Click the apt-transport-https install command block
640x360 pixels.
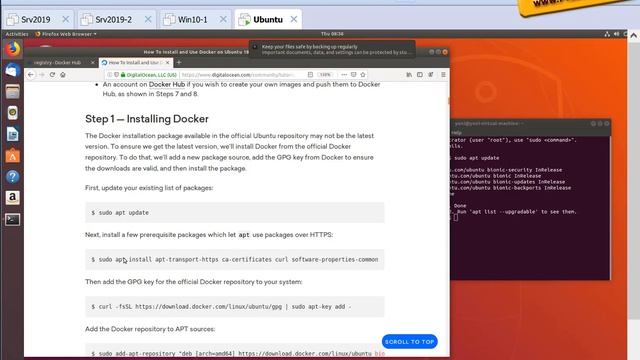point(235,260)
